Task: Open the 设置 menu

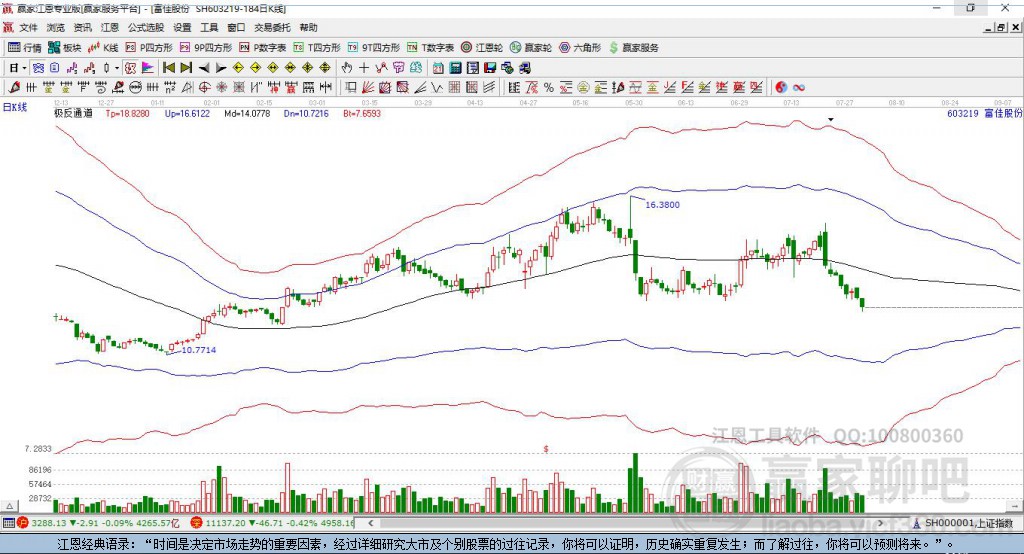Action: point(182,27)
